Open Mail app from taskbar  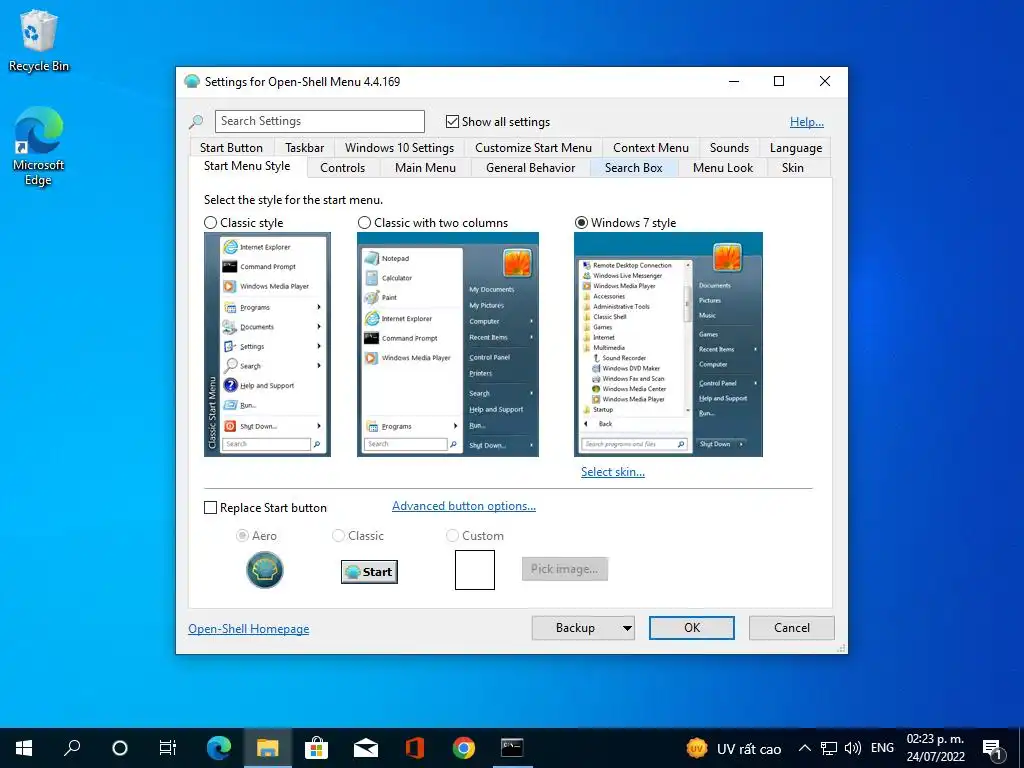tap(366, 748)
